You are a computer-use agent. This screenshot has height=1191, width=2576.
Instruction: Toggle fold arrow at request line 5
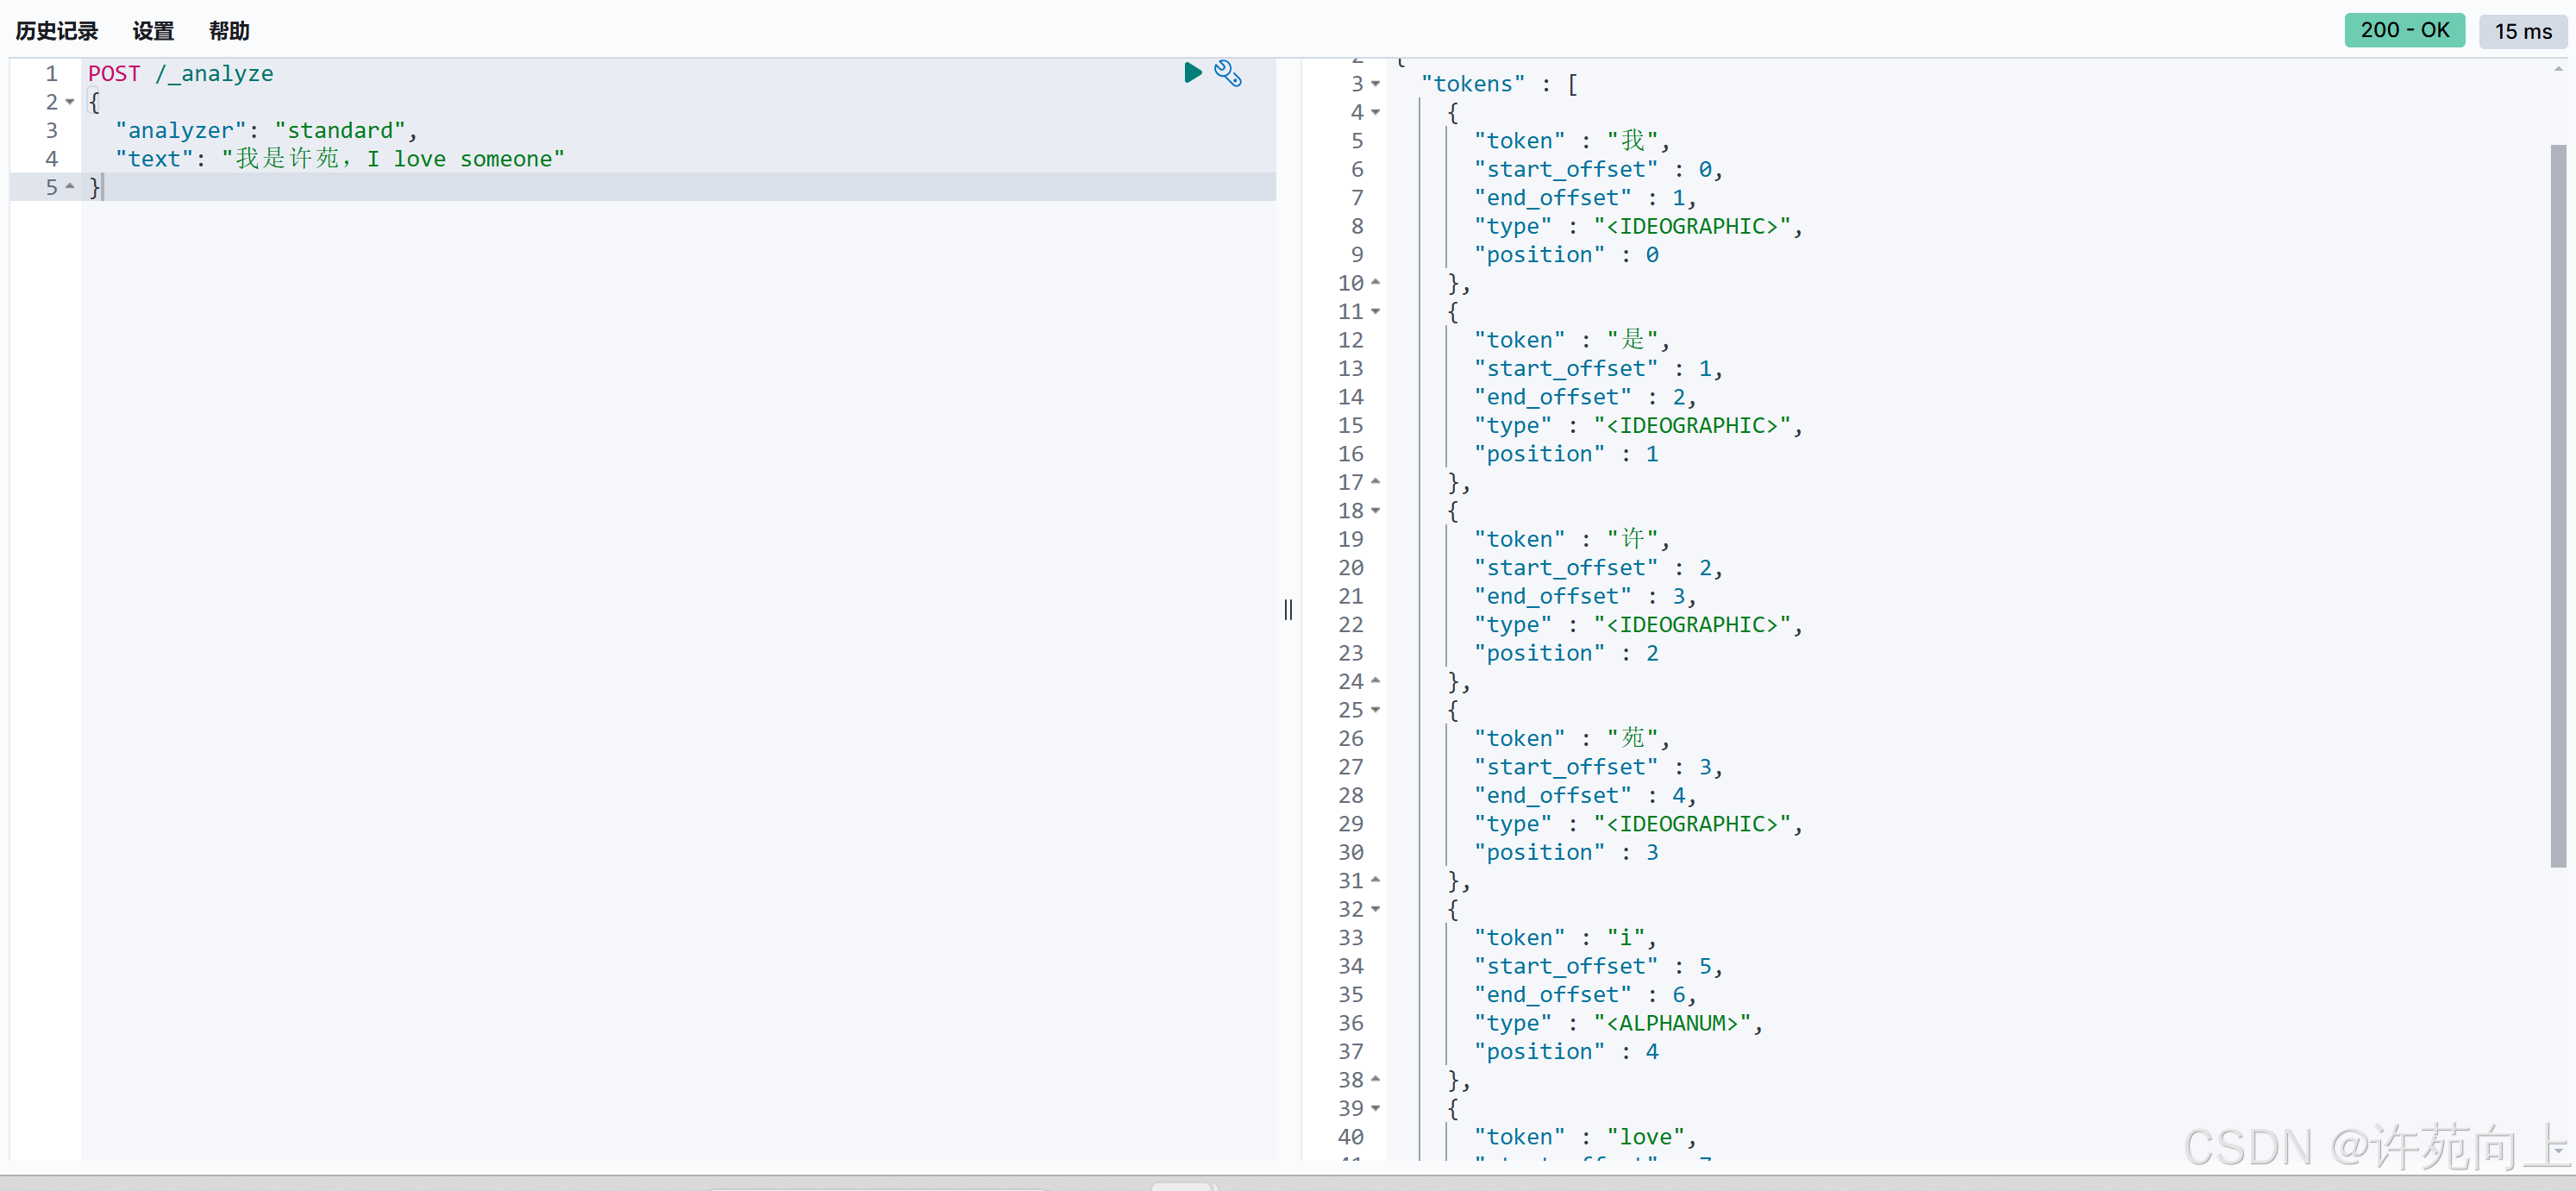point(70,187)
